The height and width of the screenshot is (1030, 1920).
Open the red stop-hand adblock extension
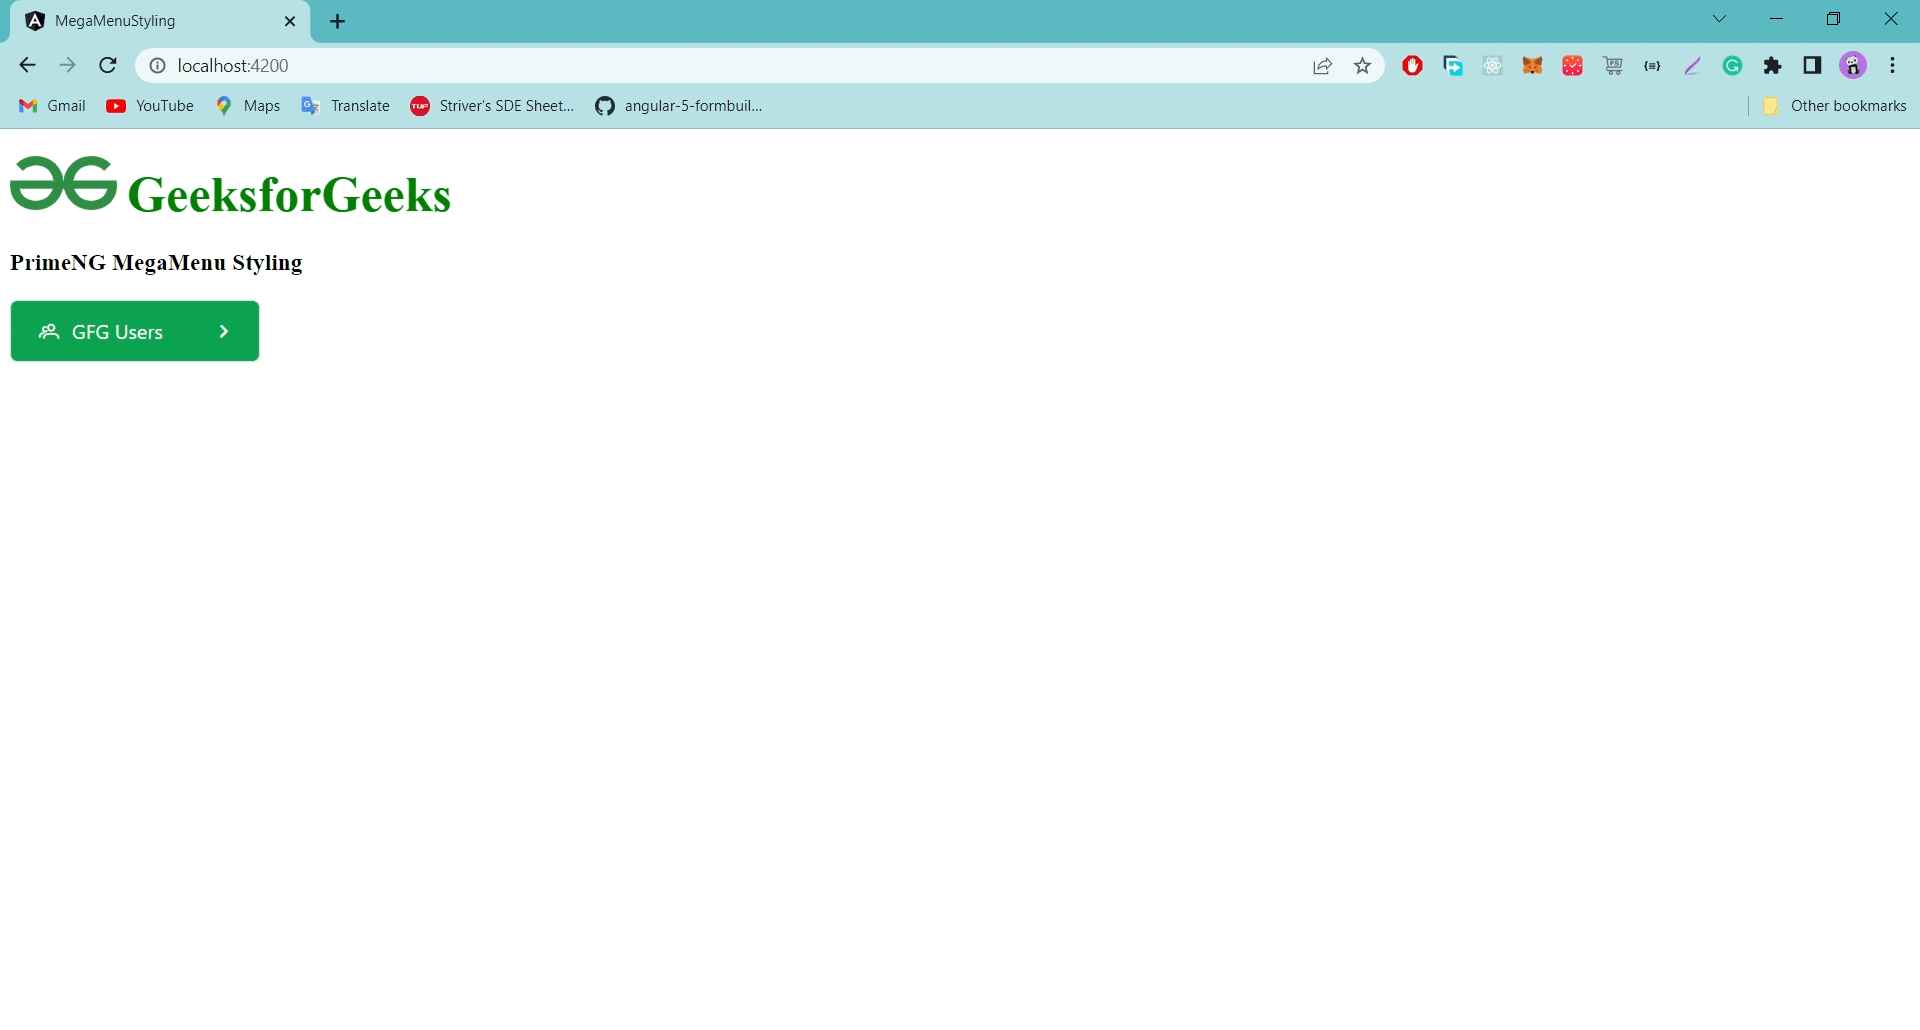pos(1412,66)
